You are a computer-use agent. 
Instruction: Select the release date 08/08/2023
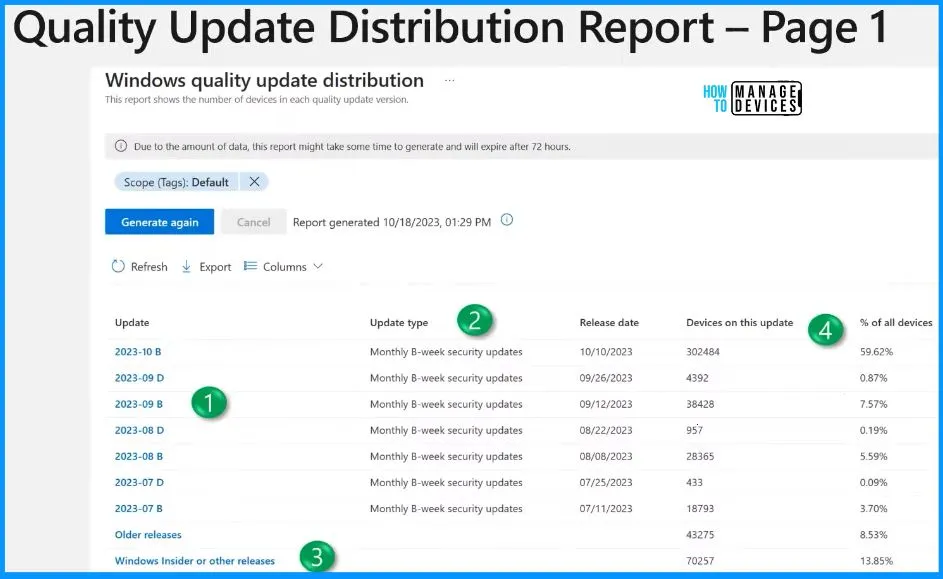606,456
